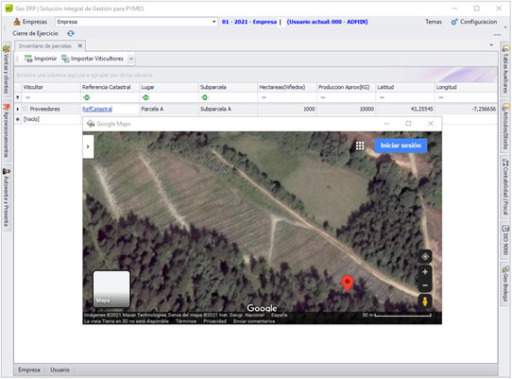Viewport: 512px width, 379px height.
Task: Click Cierre de Ejercicio
Action: coord(35,33)
